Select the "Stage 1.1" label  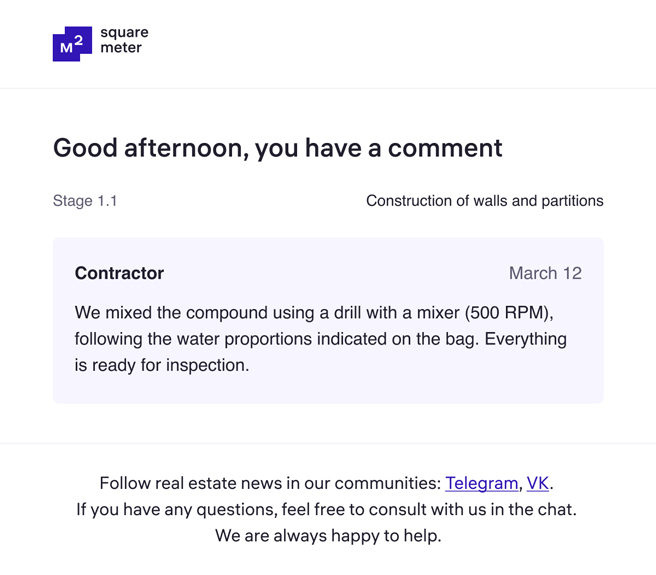click(x=85, y=201)
